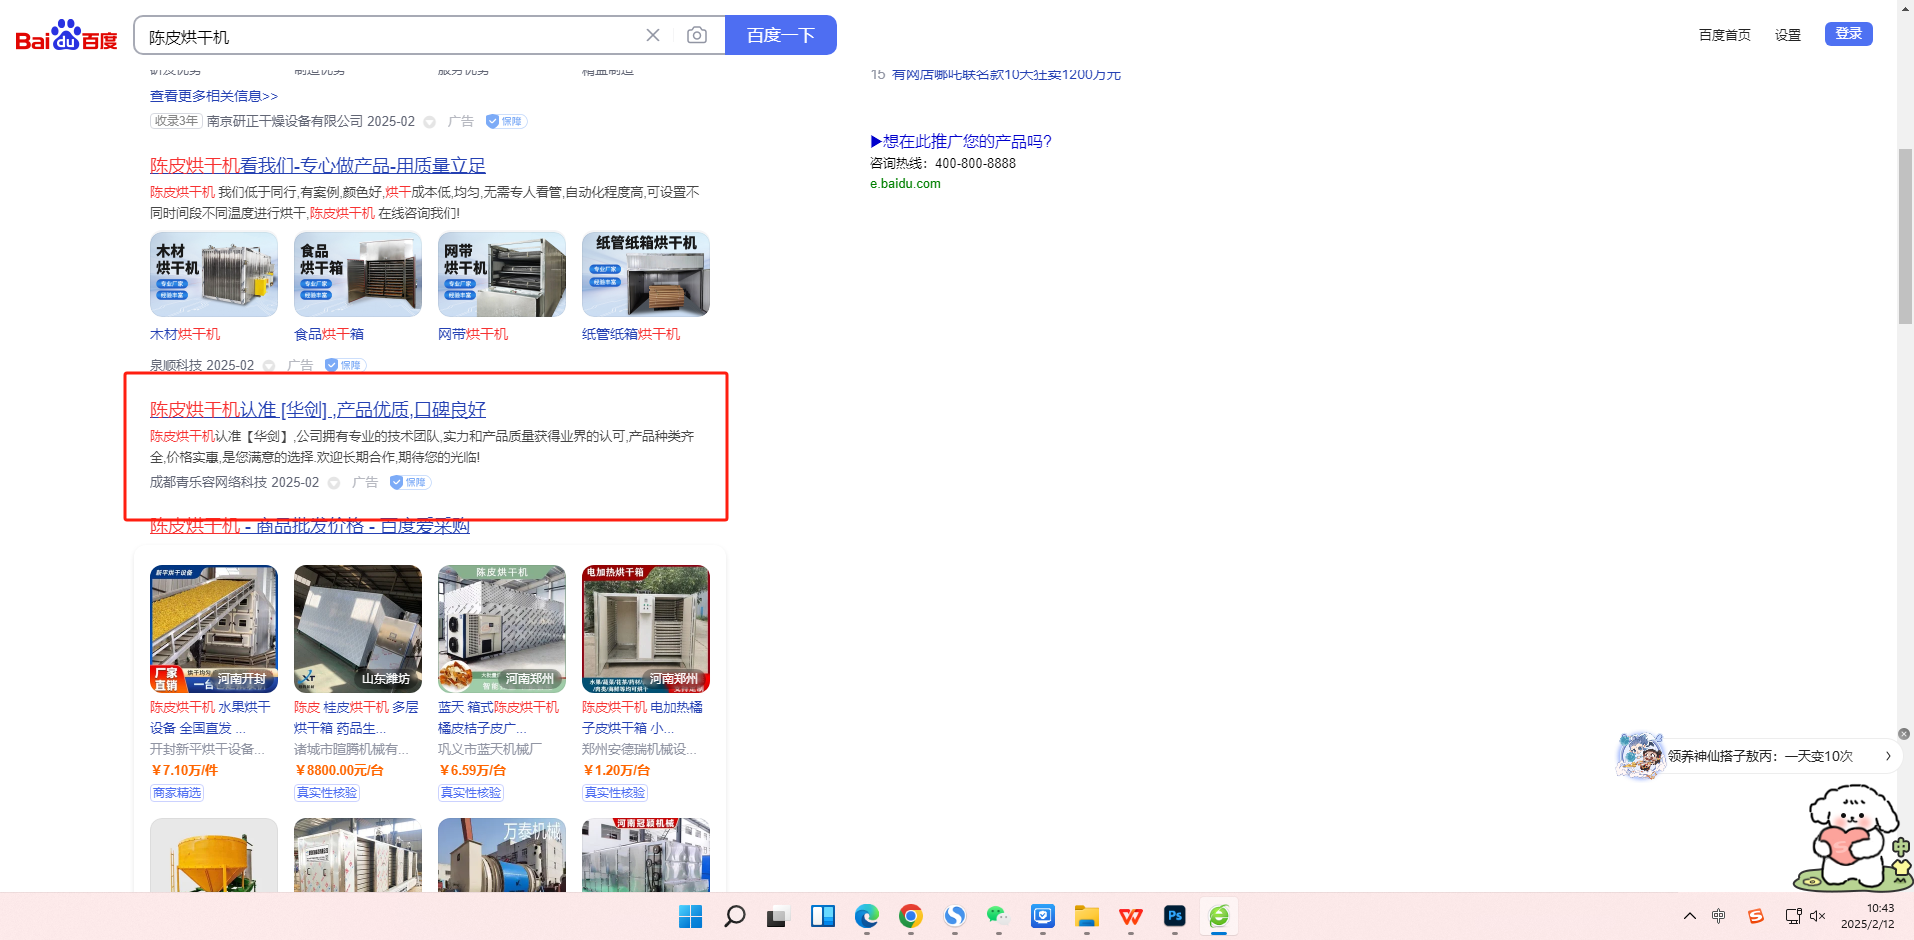Click the 纸管纸箱烘干机 text link
Viewport: 1914px width, 940px height.
[631, 334]
